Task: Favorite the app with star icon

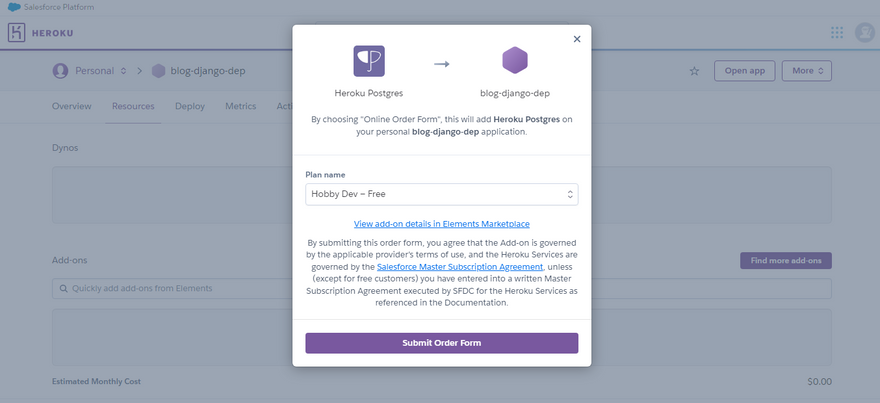Action: [x=694, y=71]
